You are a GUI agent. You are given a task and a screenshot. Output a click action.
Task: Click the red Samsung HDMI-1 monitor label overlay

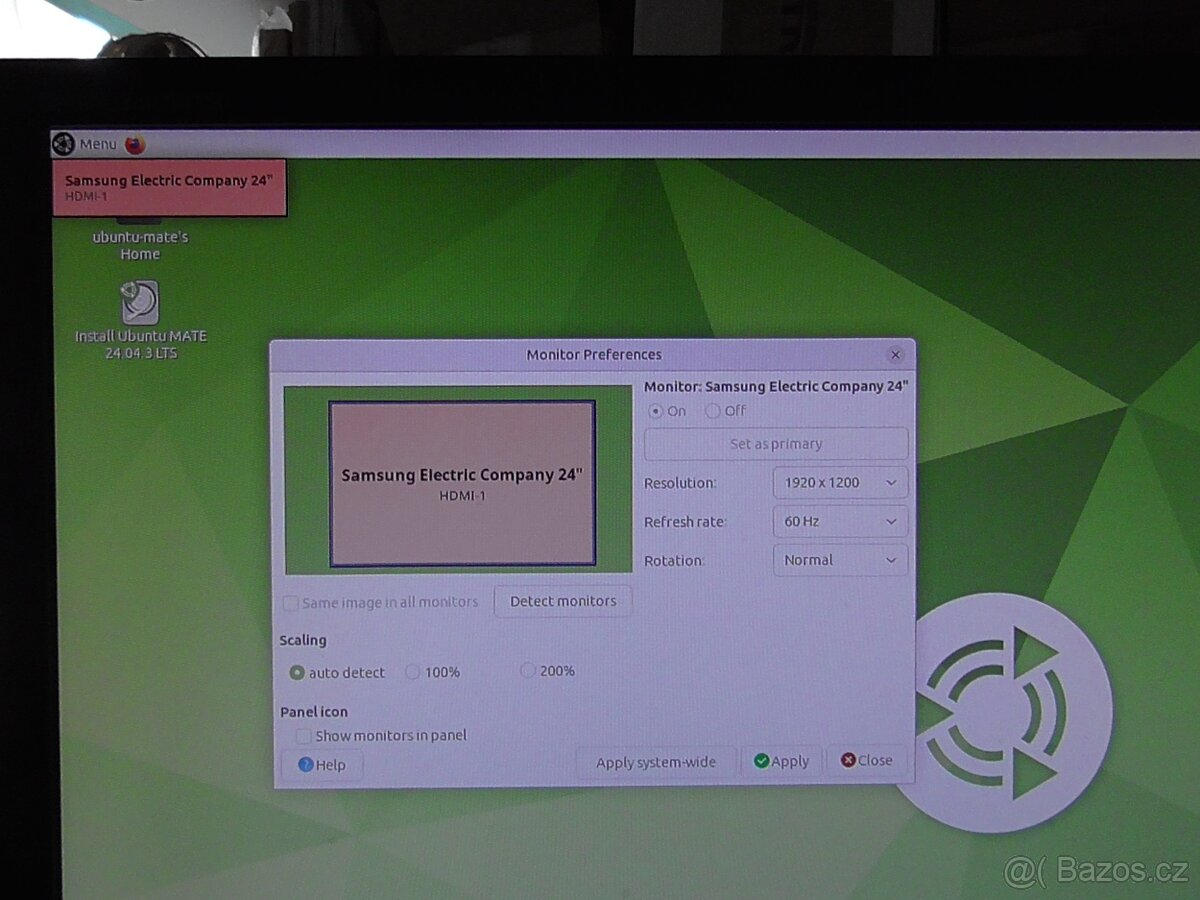(169, 187)
